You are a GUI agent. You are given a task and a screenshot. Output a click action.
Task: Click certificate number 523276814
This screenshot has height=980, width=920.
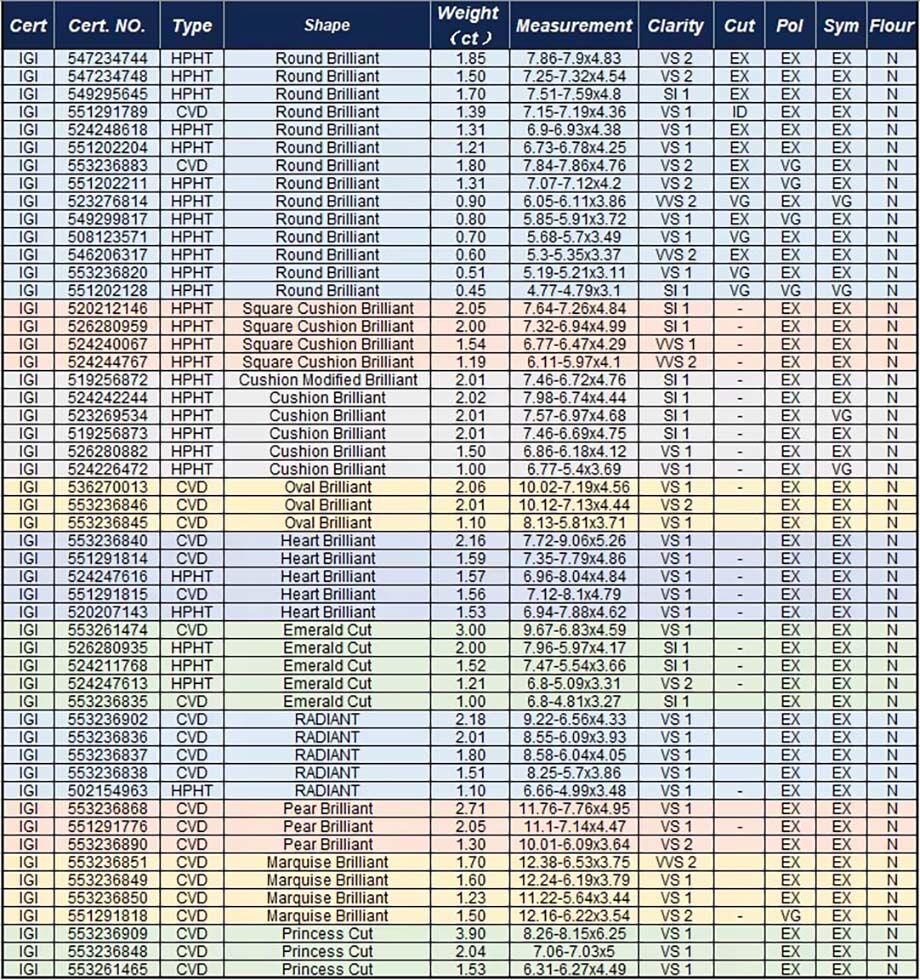(108, 201)
